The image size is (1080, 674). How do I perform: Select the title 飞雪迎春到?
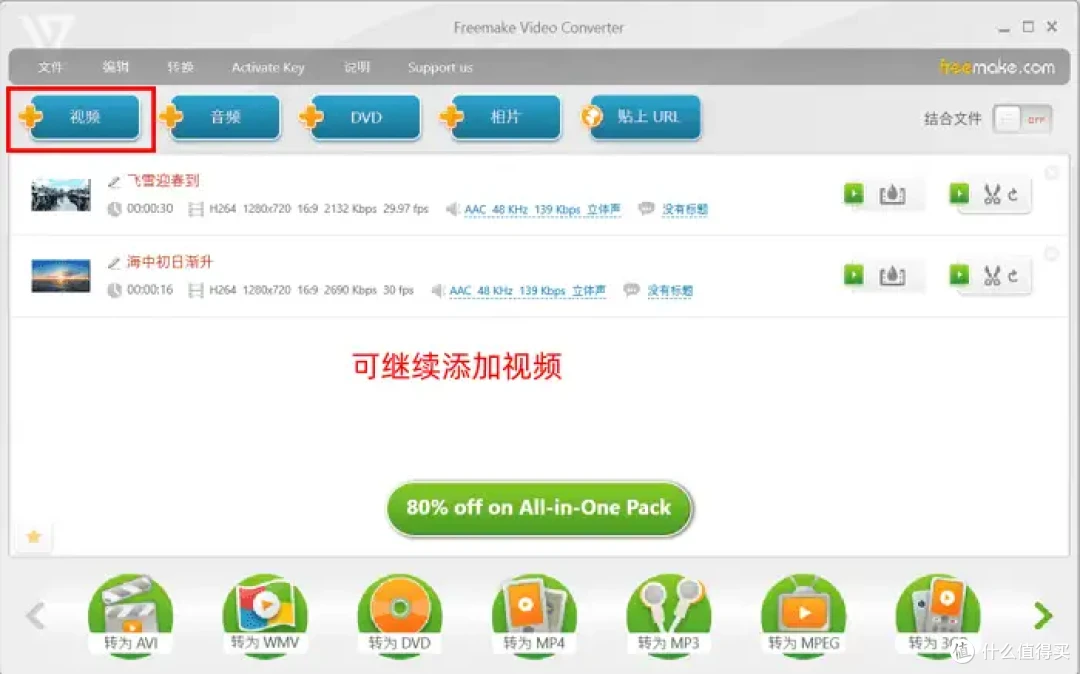(163, 181)
